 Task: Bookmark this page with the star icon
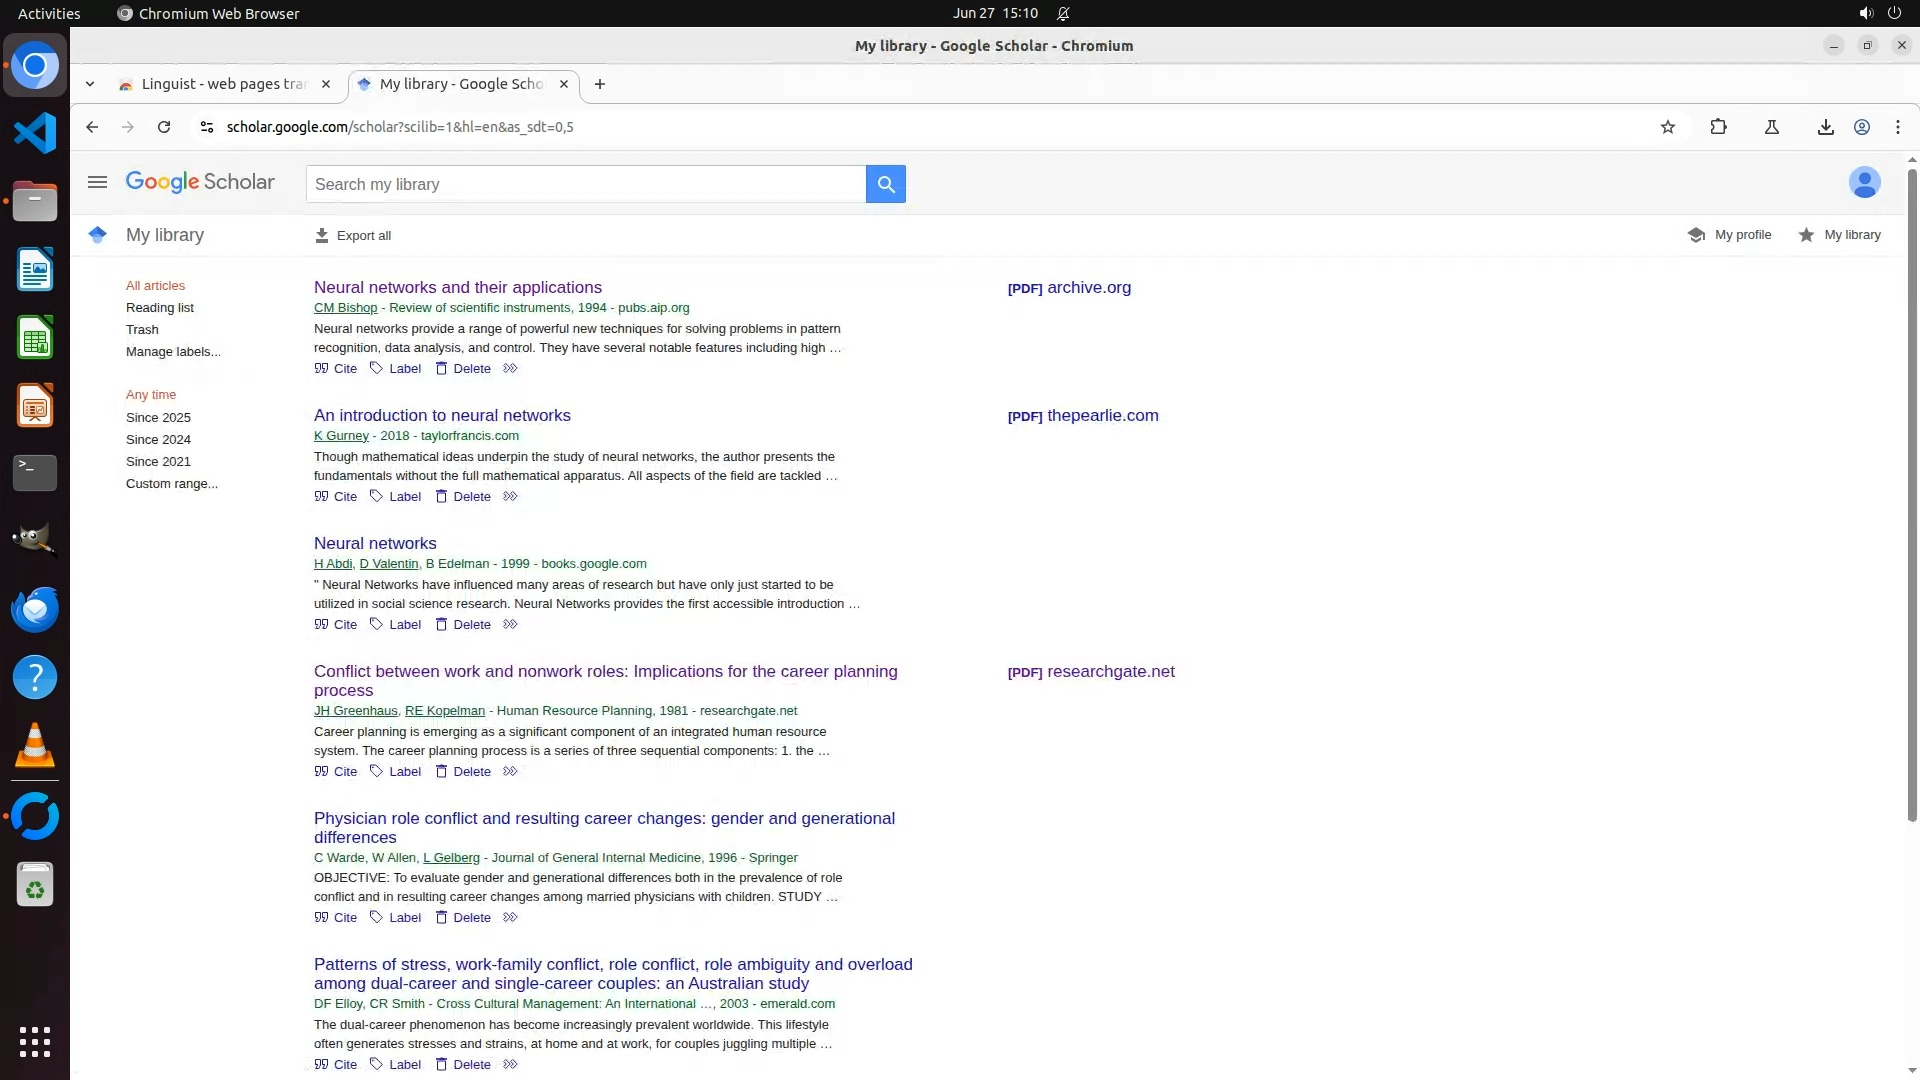pos(1667,127)
